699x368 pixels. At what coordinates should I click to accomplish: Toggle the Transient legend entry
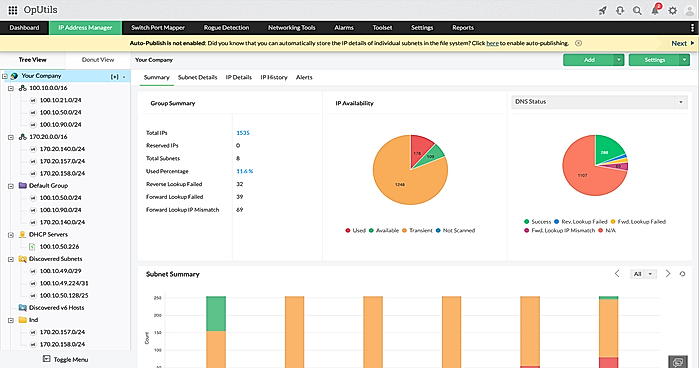coord(417,231)
